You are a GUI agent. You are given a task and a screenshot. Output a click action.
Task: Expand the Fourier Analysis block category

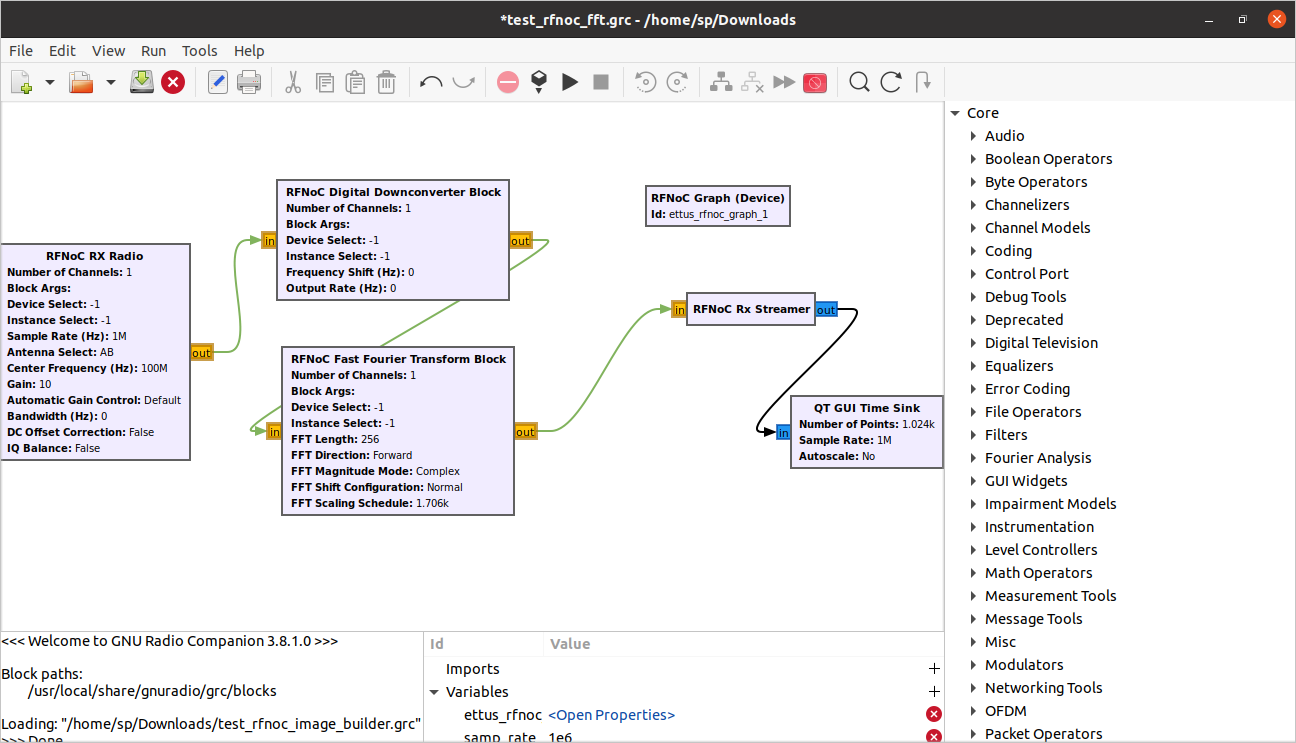pos(973,458)
